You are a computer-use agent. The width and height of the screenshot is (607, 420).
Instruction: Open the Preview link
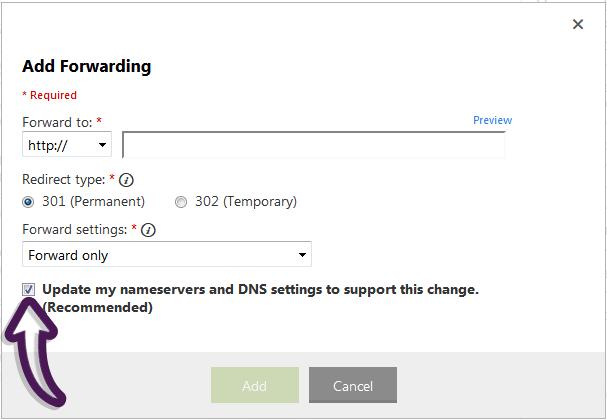coord(492,120)
